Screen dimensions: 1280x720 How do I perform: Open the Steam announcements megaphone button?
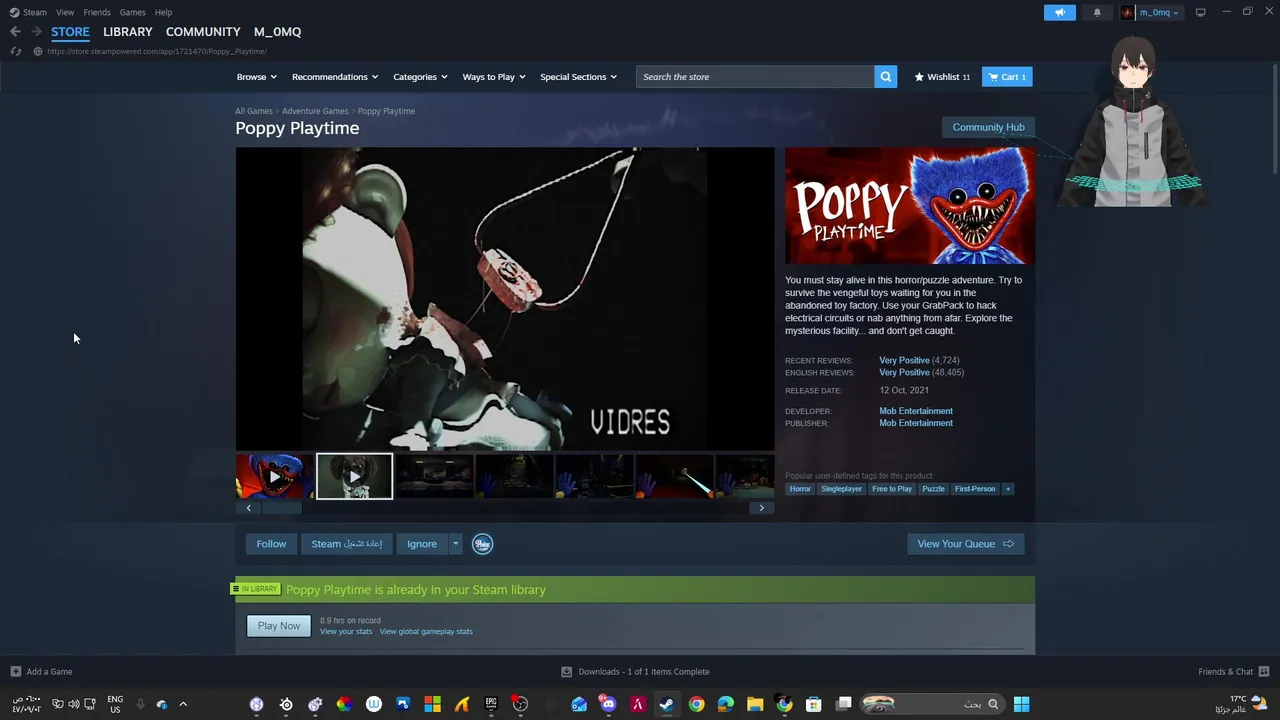pyautogui.click(x=1060, y=12)
